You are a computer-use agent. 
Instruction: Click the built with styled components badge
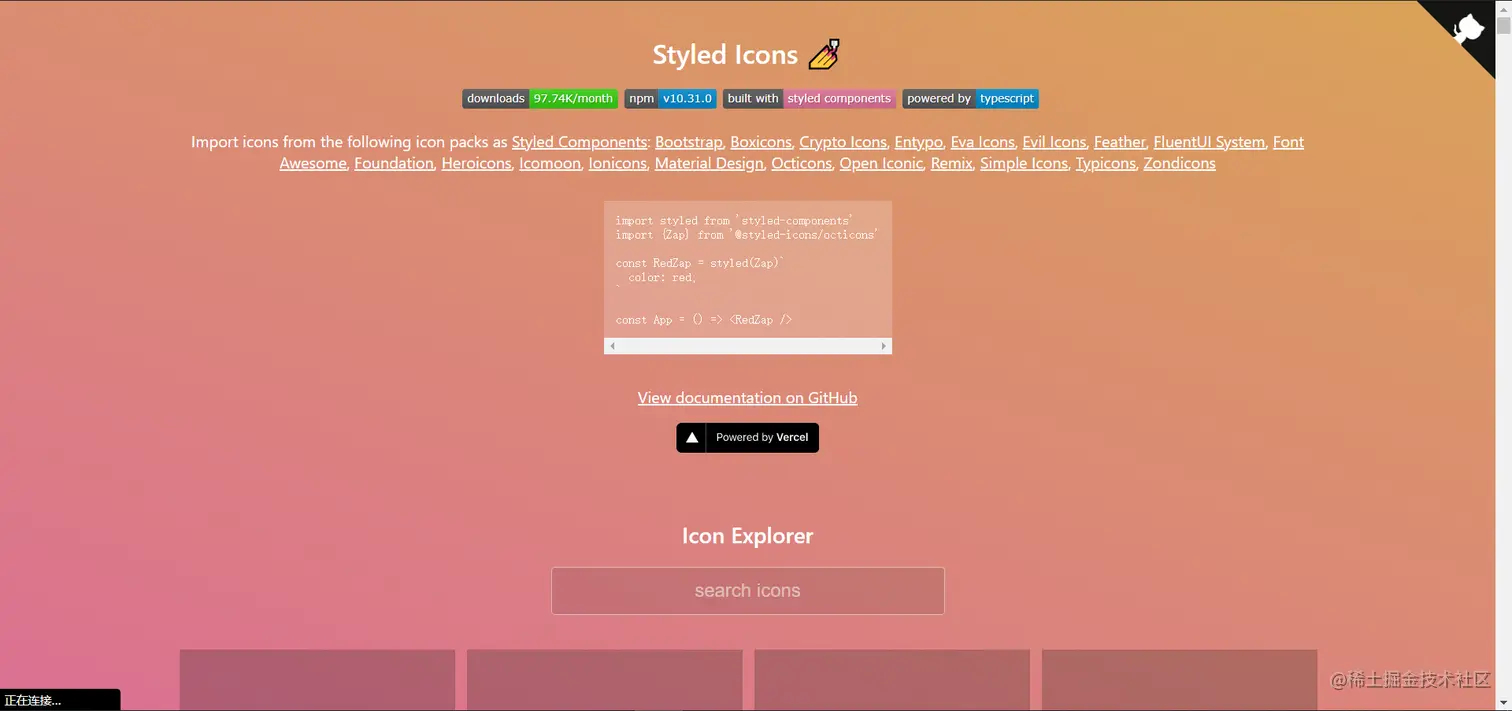tap(809, 99)
